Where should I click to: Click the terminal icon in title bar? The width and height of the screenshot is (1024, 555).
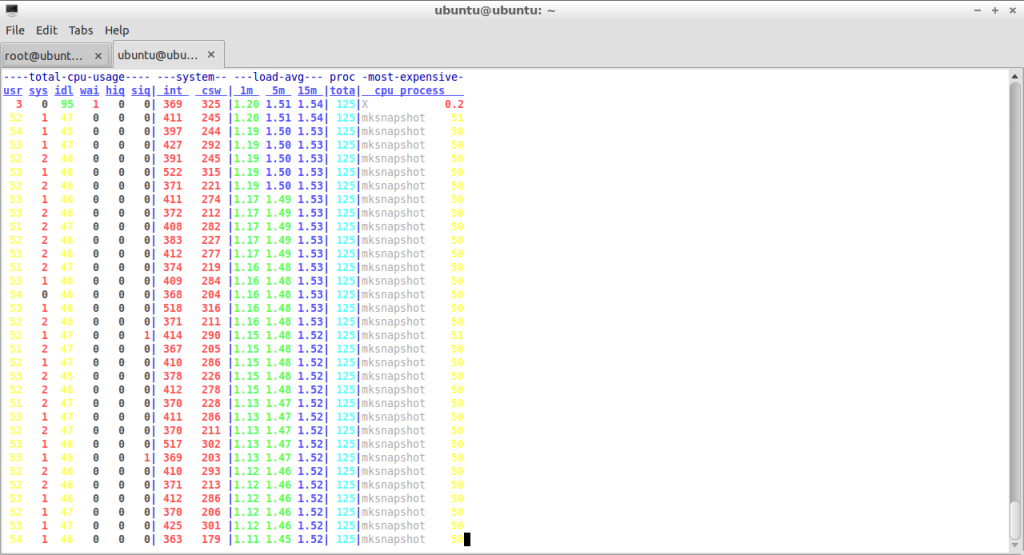click(x=12, y=10)
